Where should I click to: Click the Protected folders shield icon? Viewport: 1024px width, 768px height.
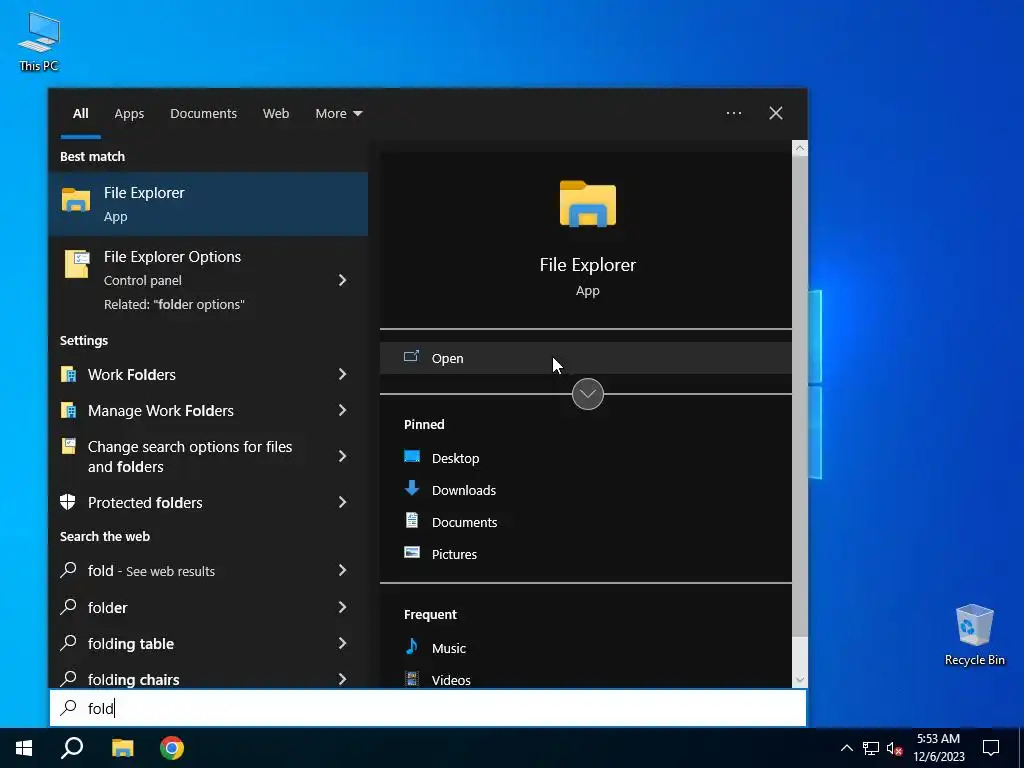click(x=68, y=502)
